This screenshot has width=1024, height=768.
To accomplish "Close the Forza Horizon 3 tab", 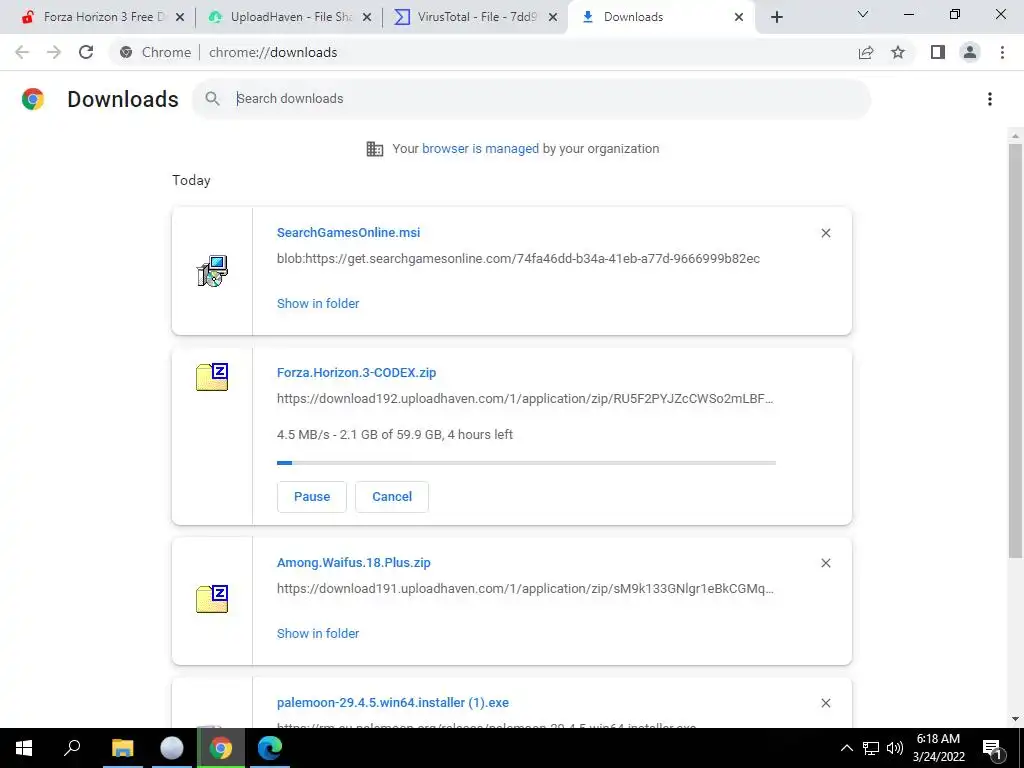I will pyautogui.click(x=180, y=17).
